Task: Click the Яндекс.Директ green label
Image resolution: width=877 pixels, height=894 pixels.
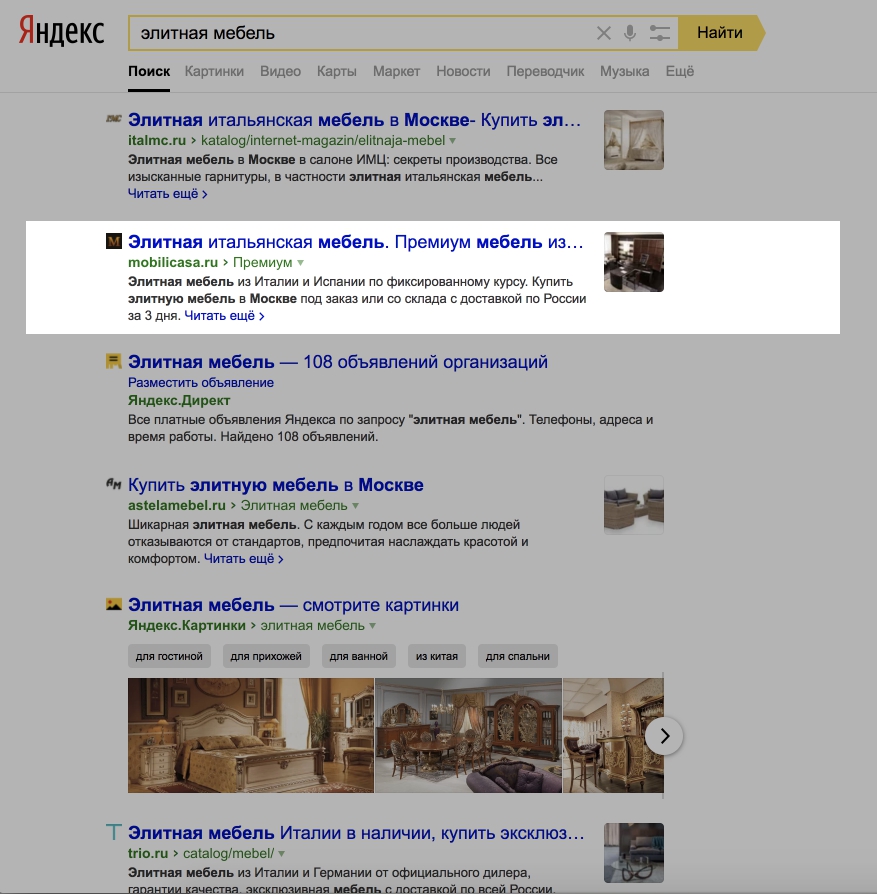Action: (x=179, y=400)
